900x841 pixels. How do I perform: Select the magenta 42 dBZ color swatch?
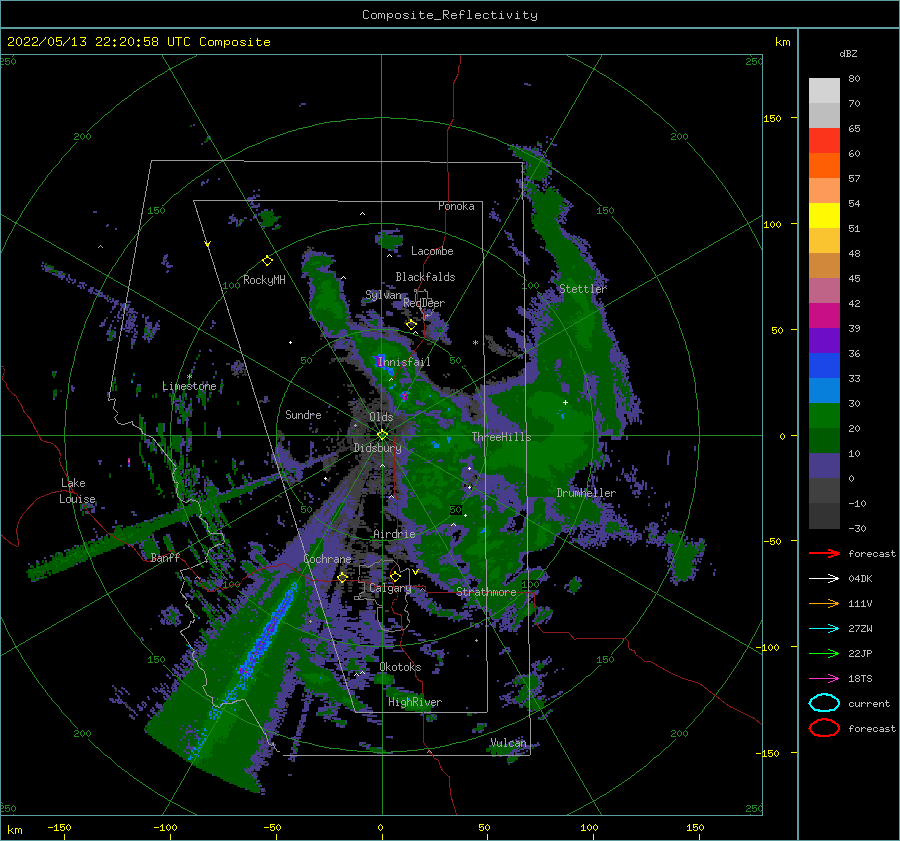click(x=824, y=316)
